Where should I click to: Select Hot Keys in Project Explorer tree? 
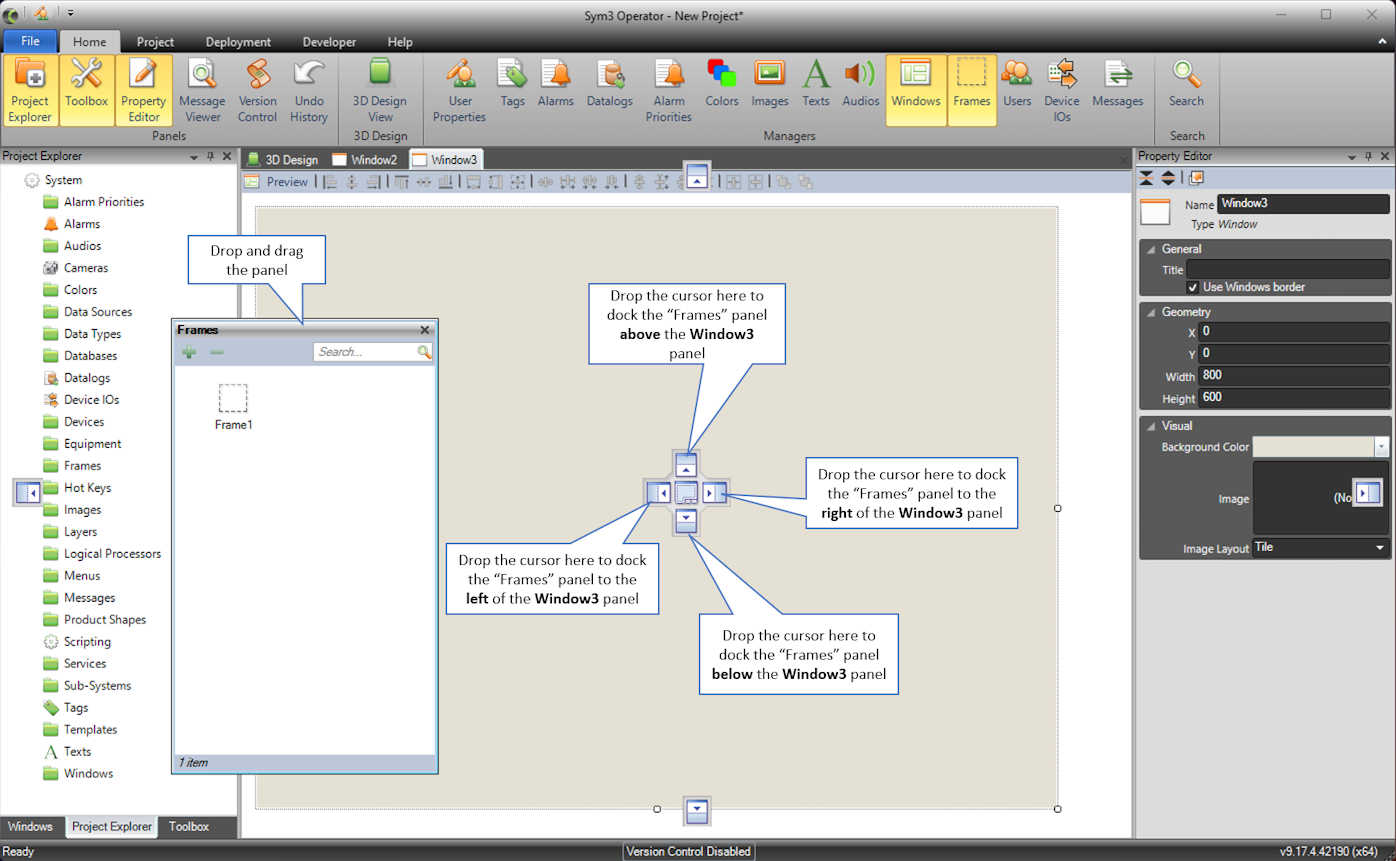(x=87, y=488)
